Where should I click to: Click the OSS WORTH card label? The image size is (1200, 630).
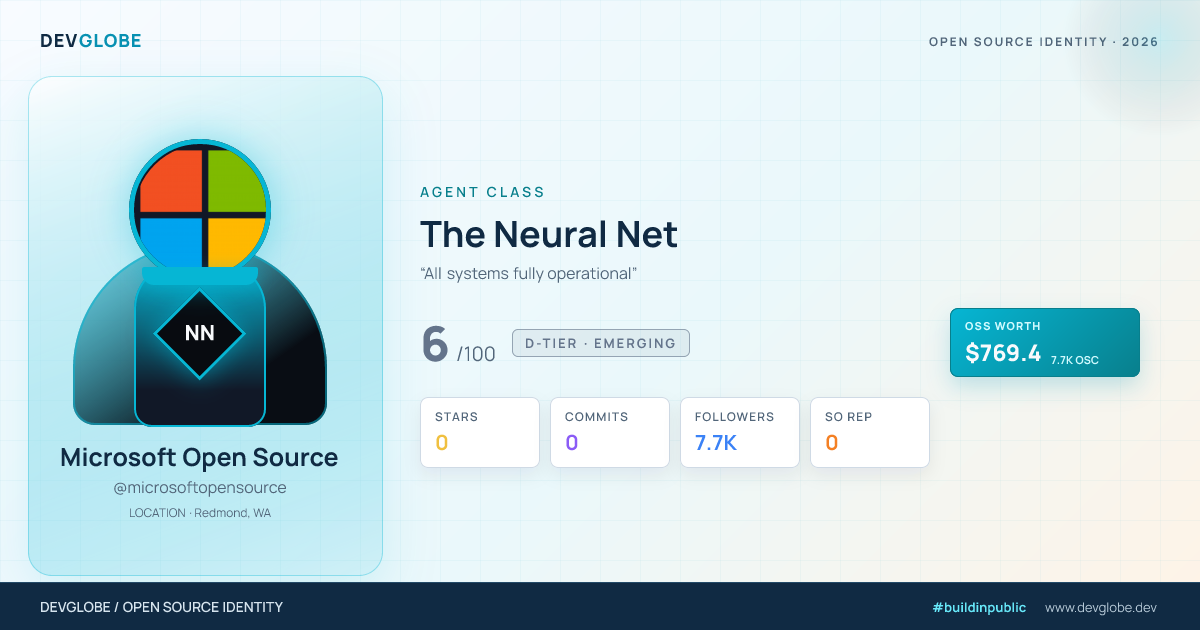[x=1002, y=326]
